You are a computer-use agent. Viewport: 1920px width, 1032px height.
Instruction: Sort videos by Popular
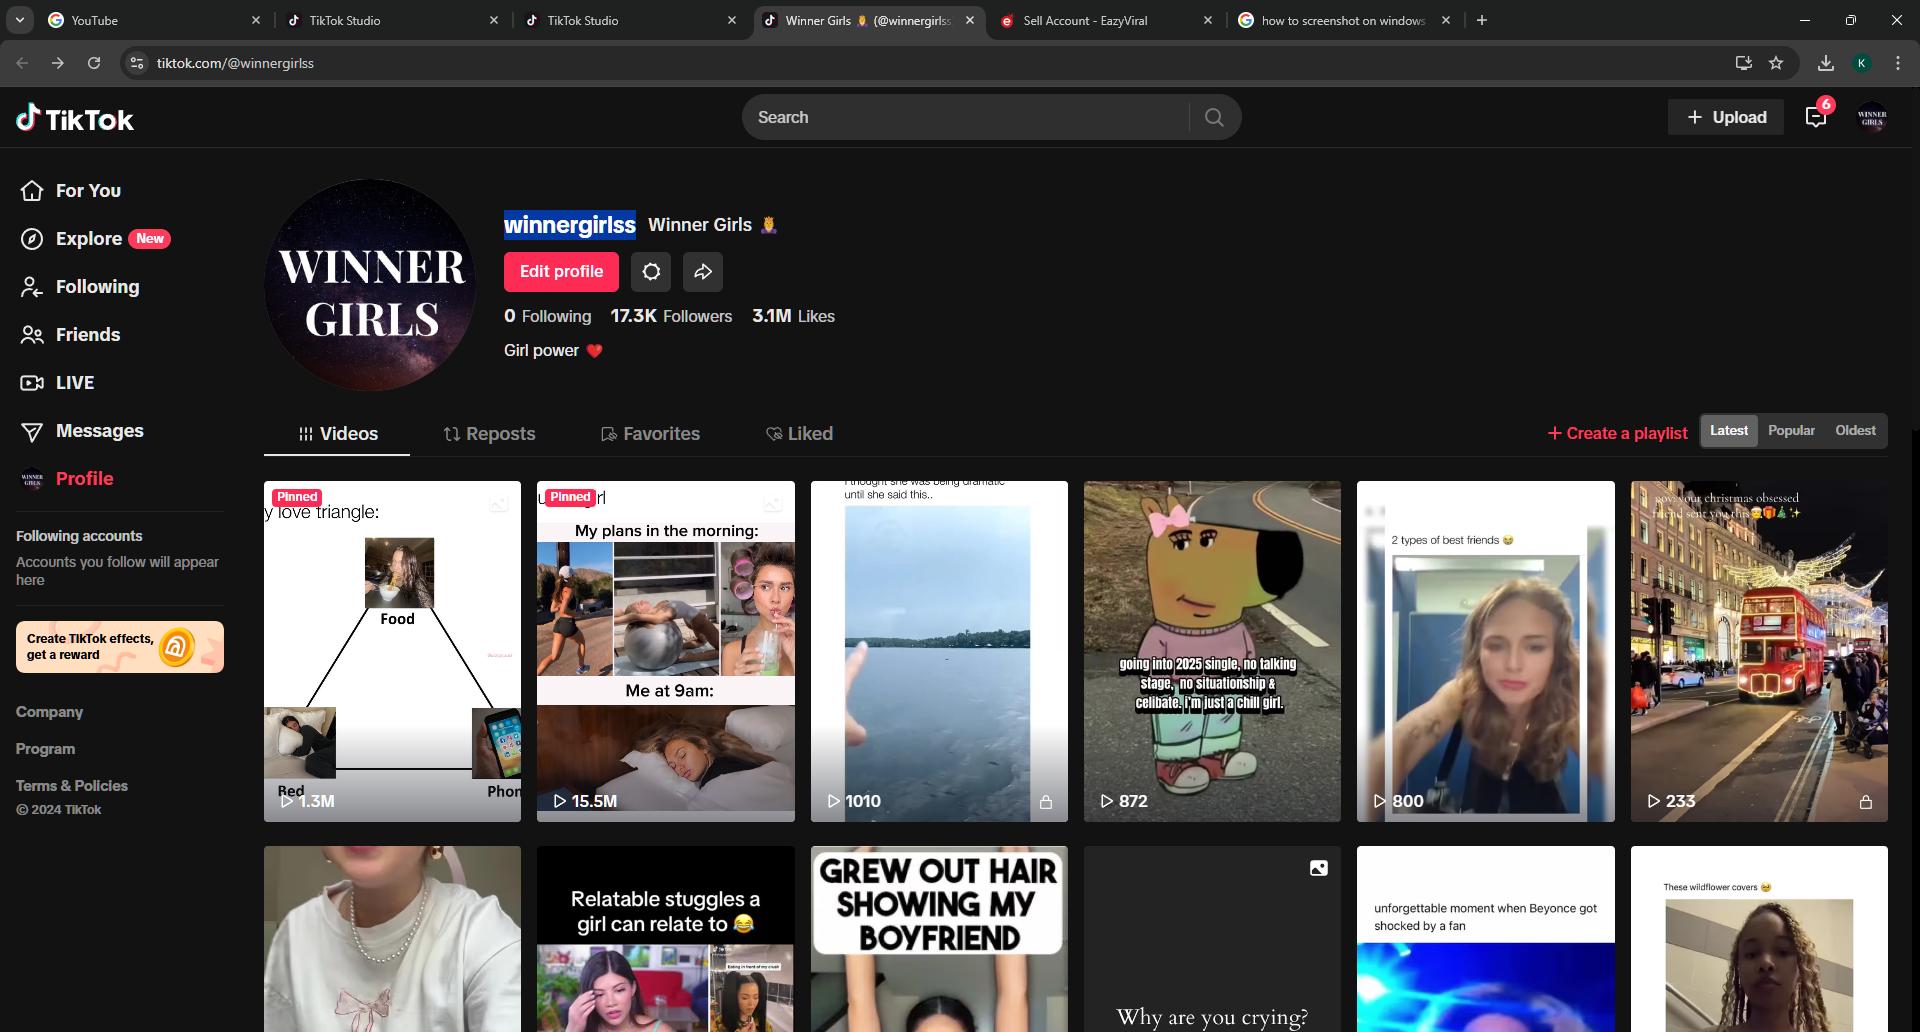point(1791,431)
